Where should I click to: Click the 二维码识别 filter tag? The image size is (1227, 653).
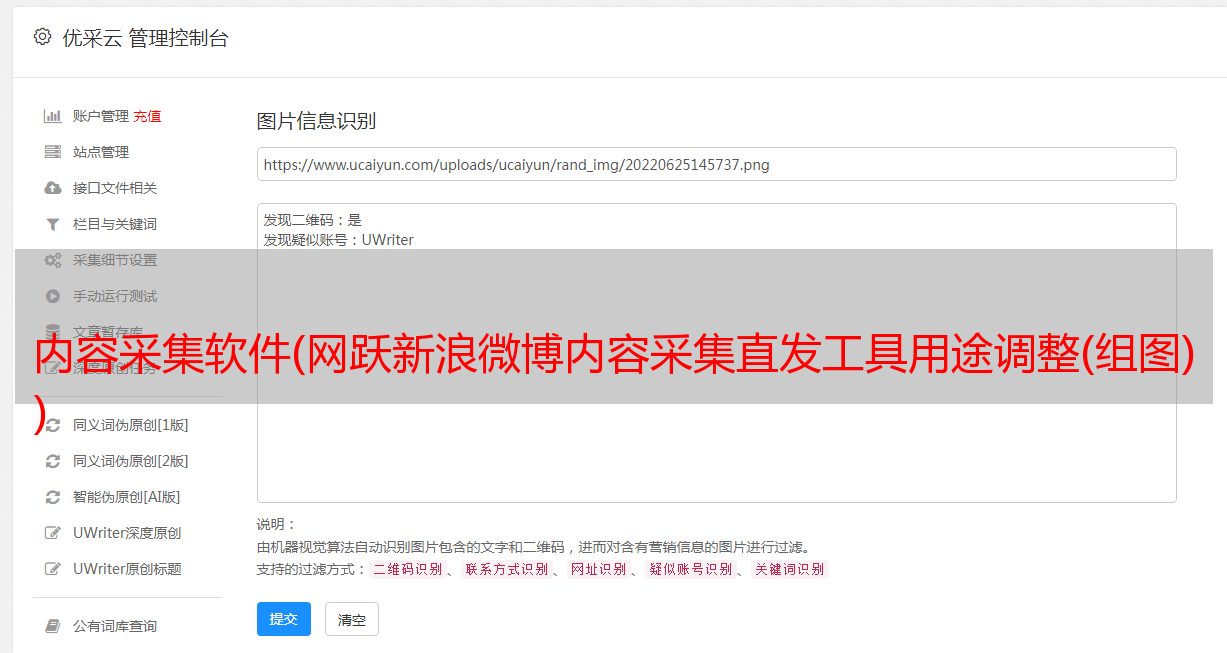point(408,569)
